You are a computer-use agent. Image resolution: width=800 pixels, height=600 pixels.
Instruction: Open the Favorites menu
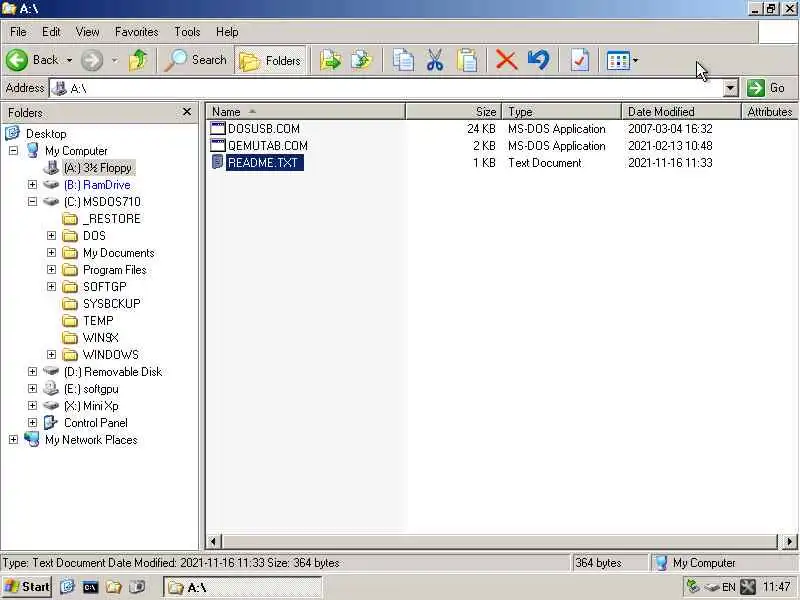tap(136, 32)
